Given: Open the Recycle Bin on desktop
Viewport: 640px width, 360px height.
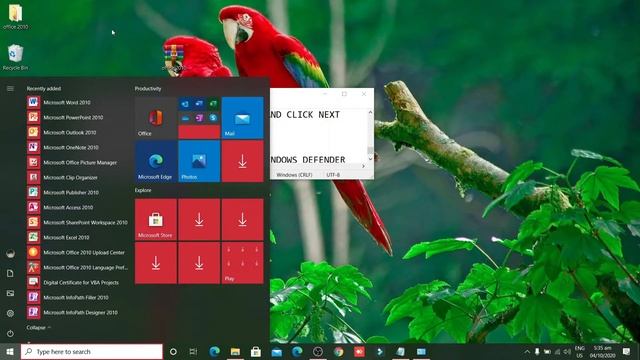Looking at the screenshot, I should pos(16,57).
